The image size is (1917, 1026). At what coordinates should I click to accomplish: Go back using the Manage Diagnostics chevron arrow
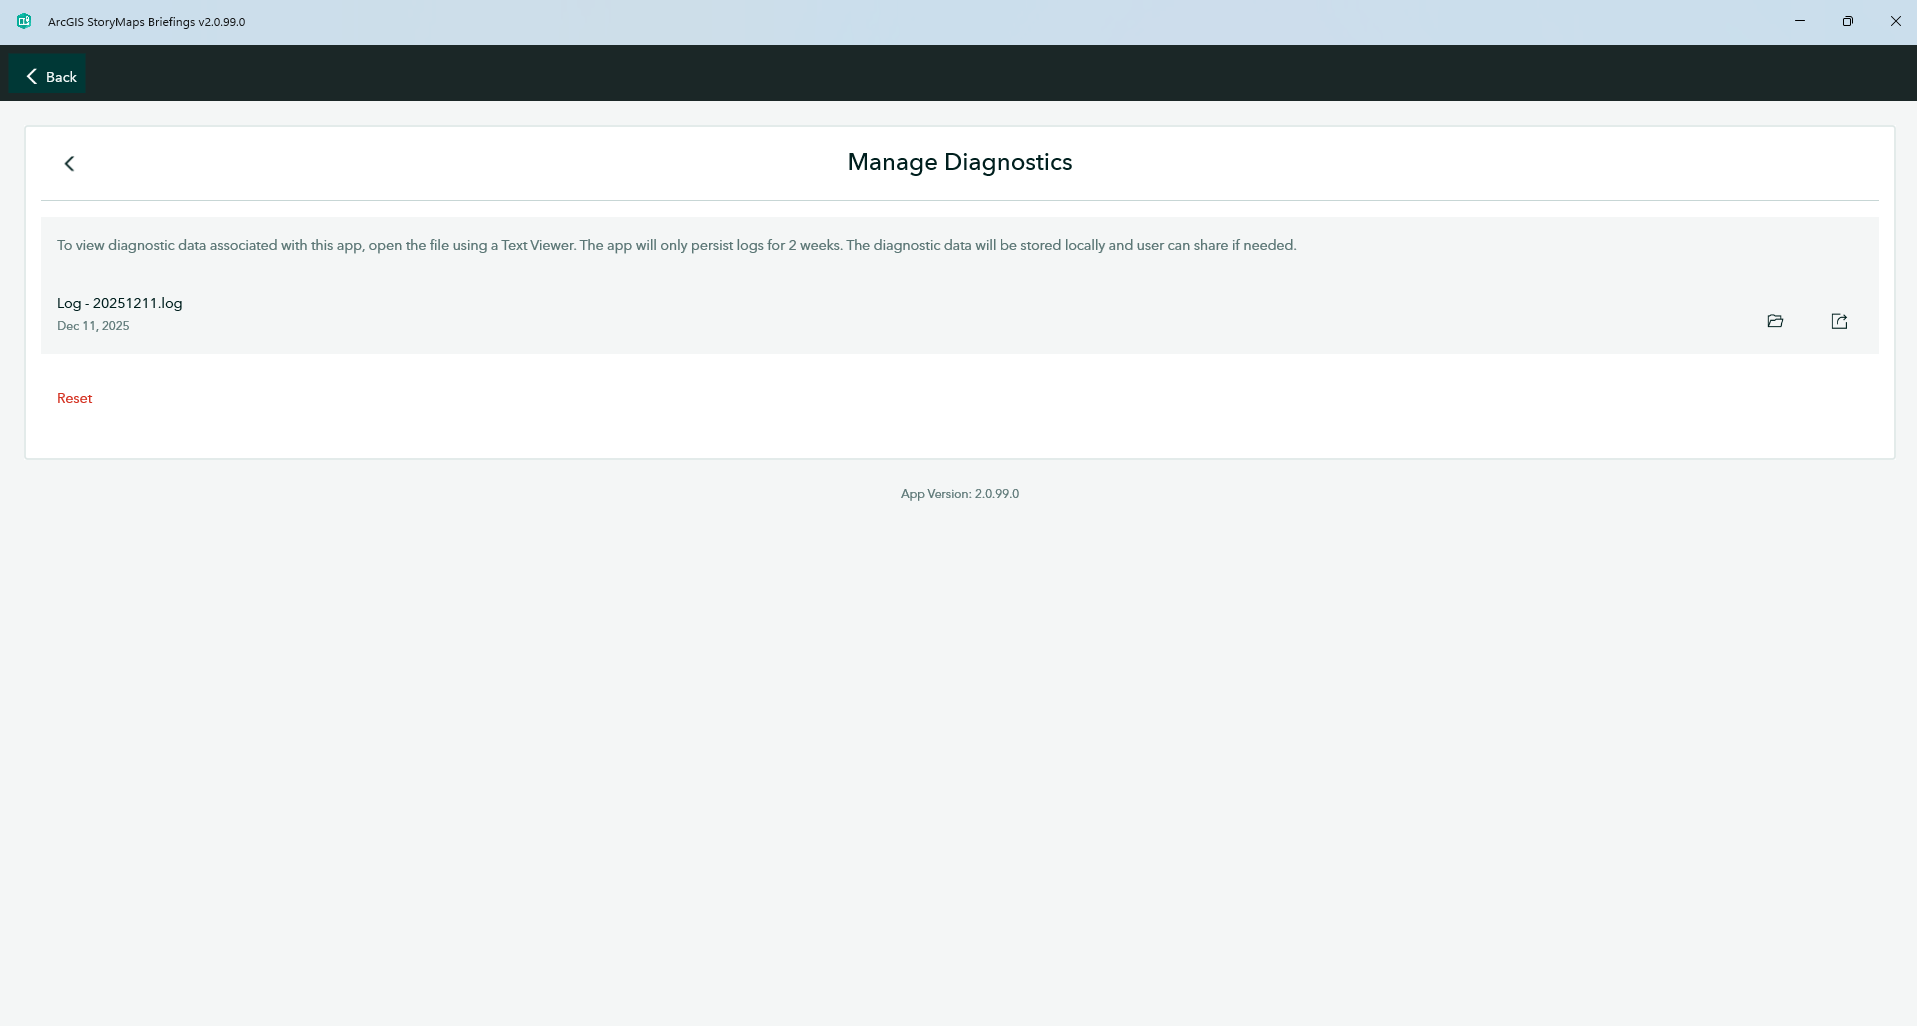pos(69,163)
